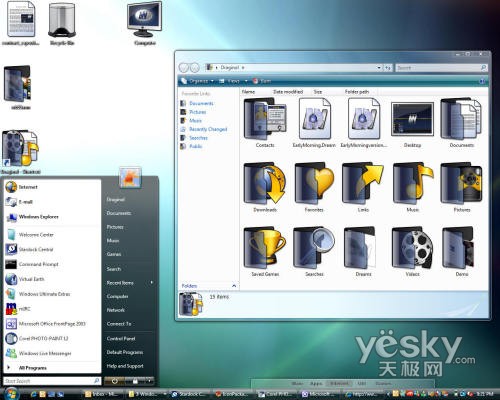Open Windows Ultimate Extras entry

[x=53, y=294]
